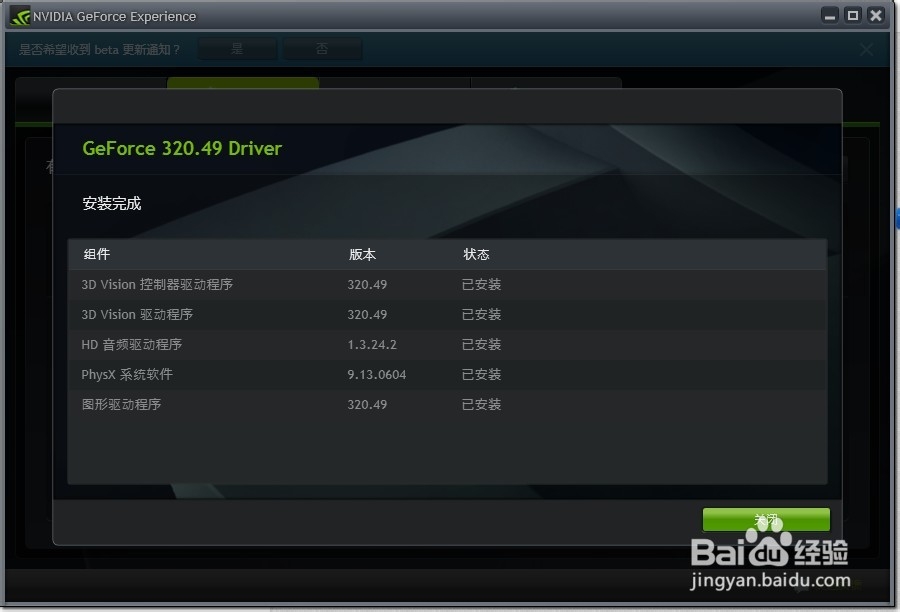Click version 1.3.24.2 cell
The width and height of the screenshot is (900, 612).
click(372, 344)
